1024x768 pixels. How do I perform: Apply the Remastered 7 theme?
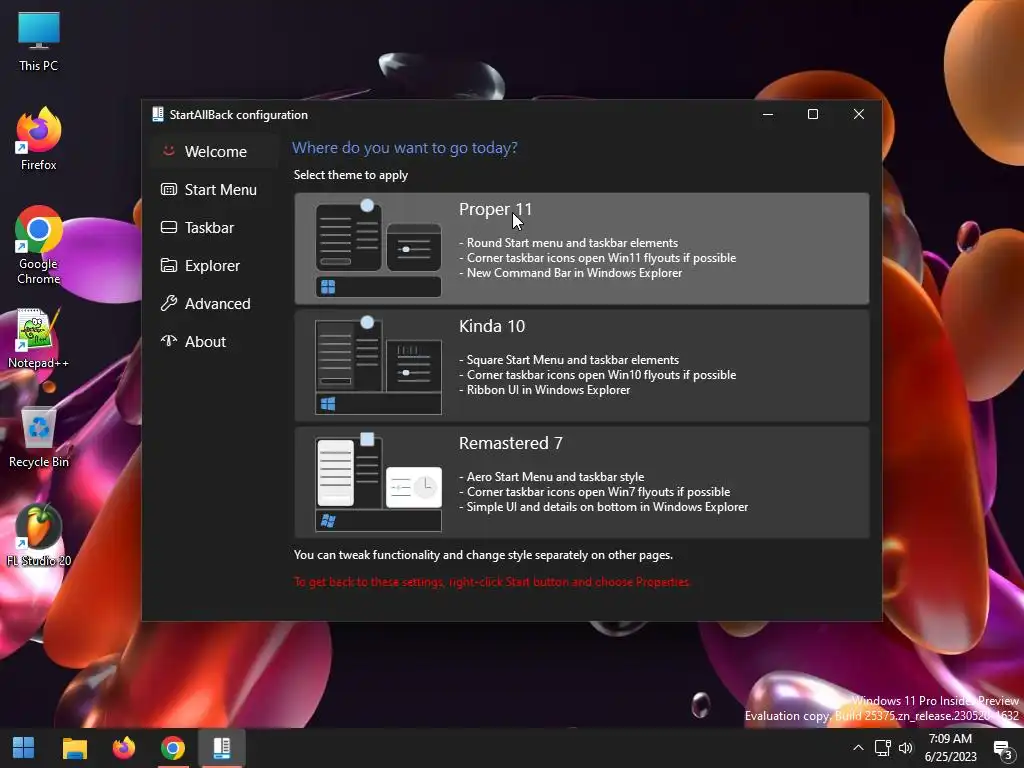click(581, 482)
